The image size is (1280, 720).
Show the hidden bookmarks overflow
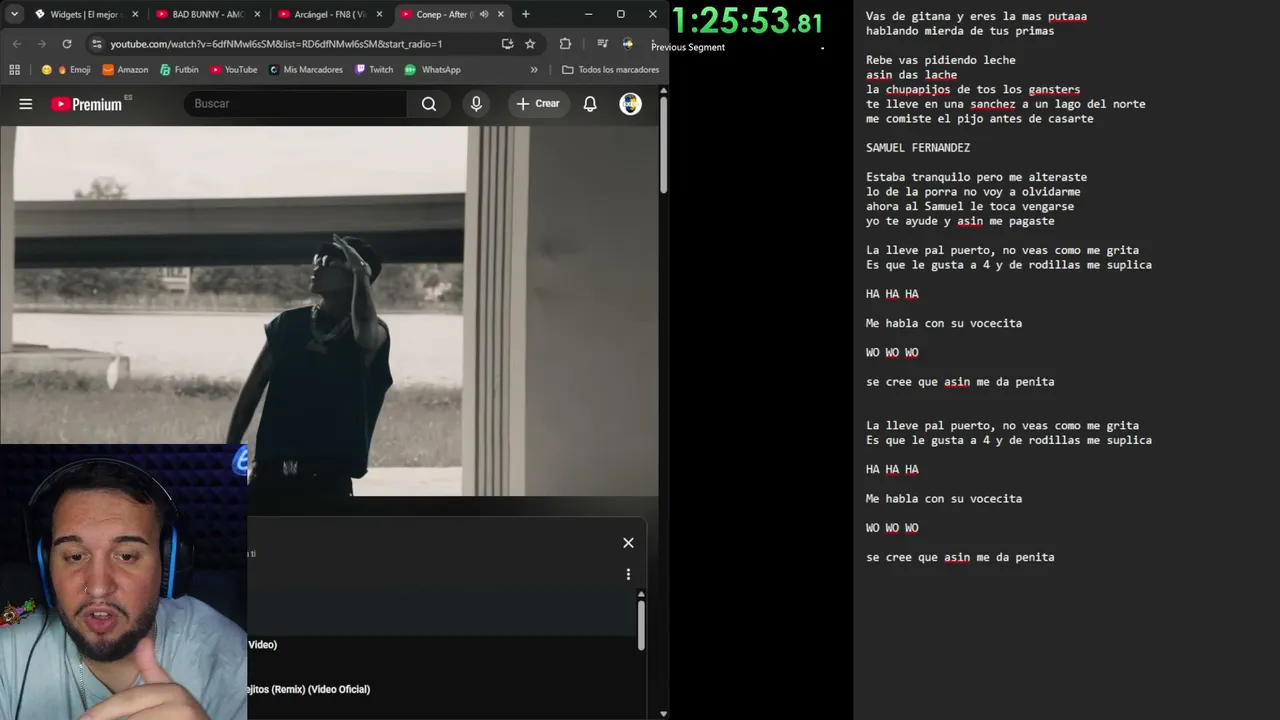pos(534,70)
